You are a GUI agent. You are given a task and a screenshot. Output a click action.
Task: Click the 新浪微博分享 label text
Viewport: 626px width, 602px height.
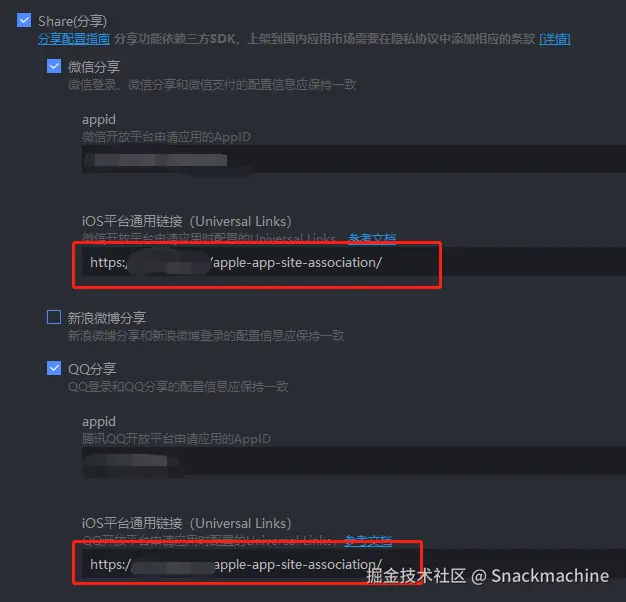(x=107, y=318)
